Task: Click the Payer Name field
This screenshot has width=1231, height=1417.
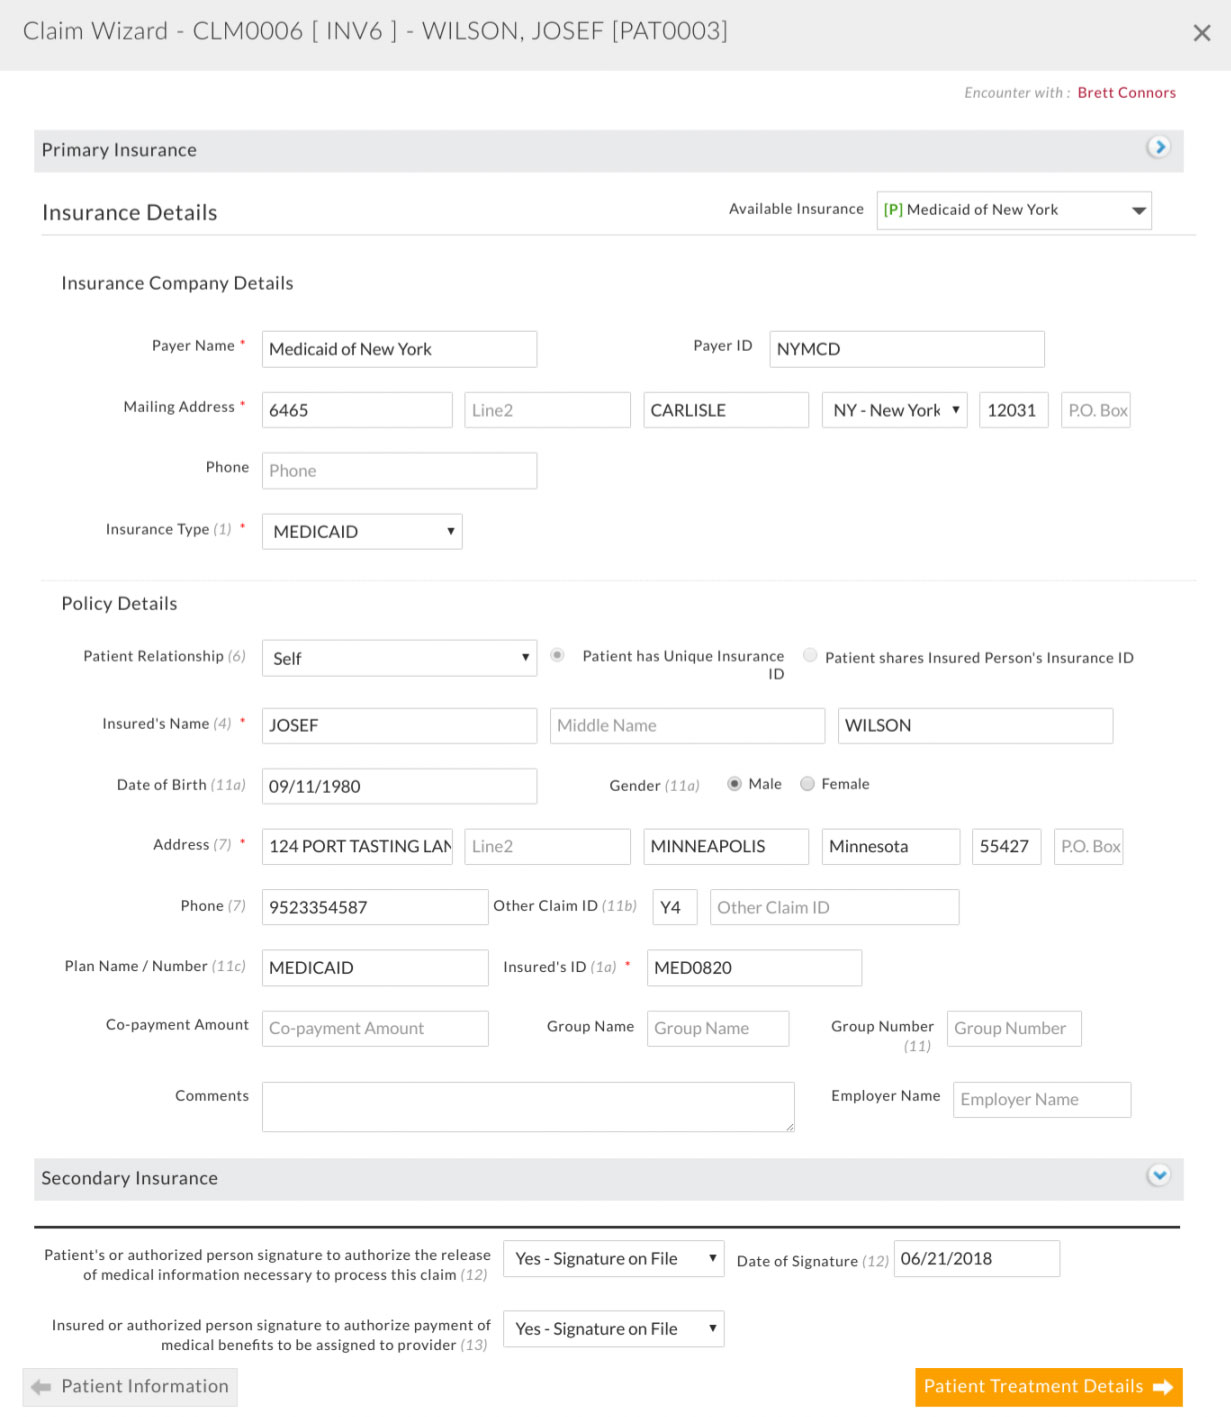Action: tap(399, 349)
